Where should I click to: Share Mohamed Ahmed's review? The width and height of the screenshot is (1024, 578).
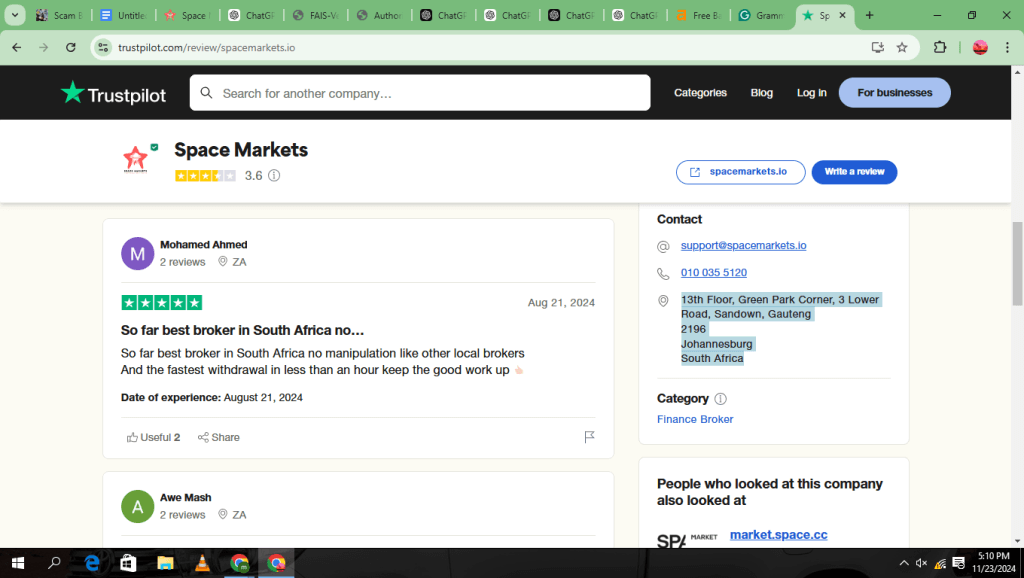pos(219,438)
